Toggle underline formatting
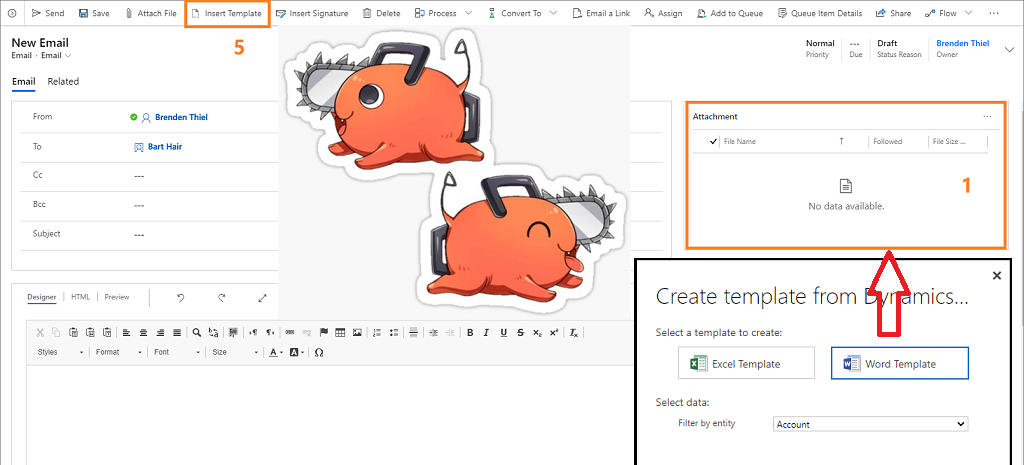 [503, 332]
